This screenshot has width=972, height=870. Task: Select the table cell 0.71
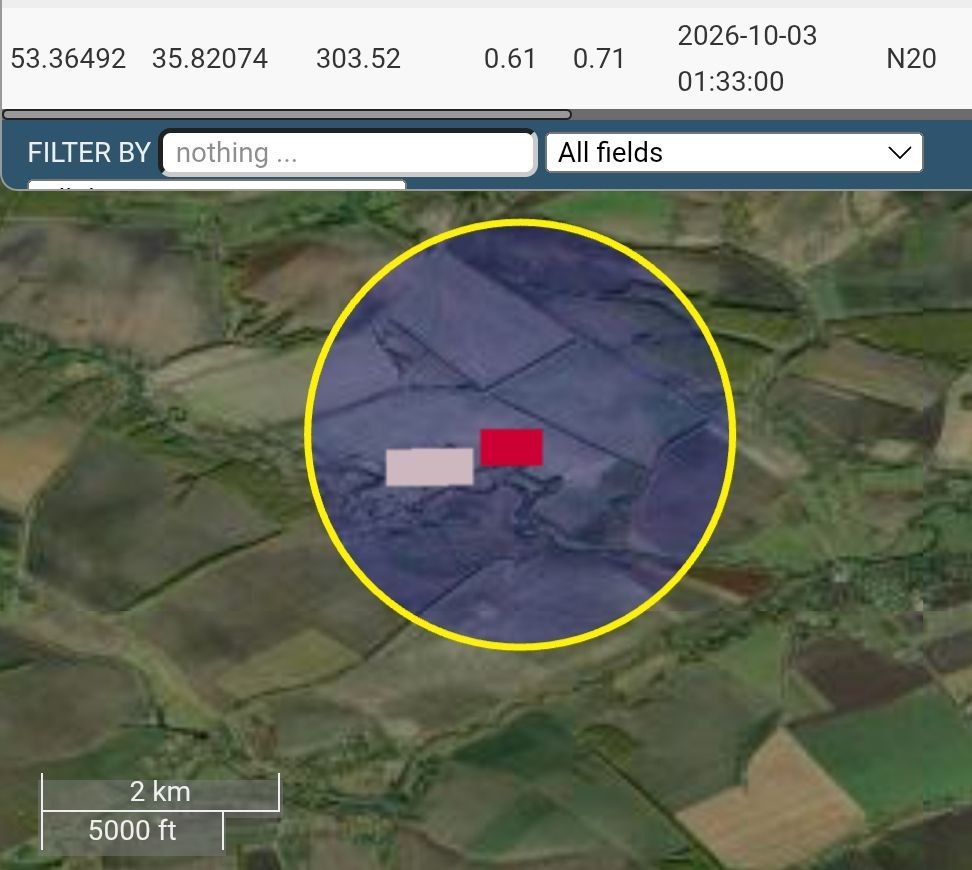coord(598,59)
